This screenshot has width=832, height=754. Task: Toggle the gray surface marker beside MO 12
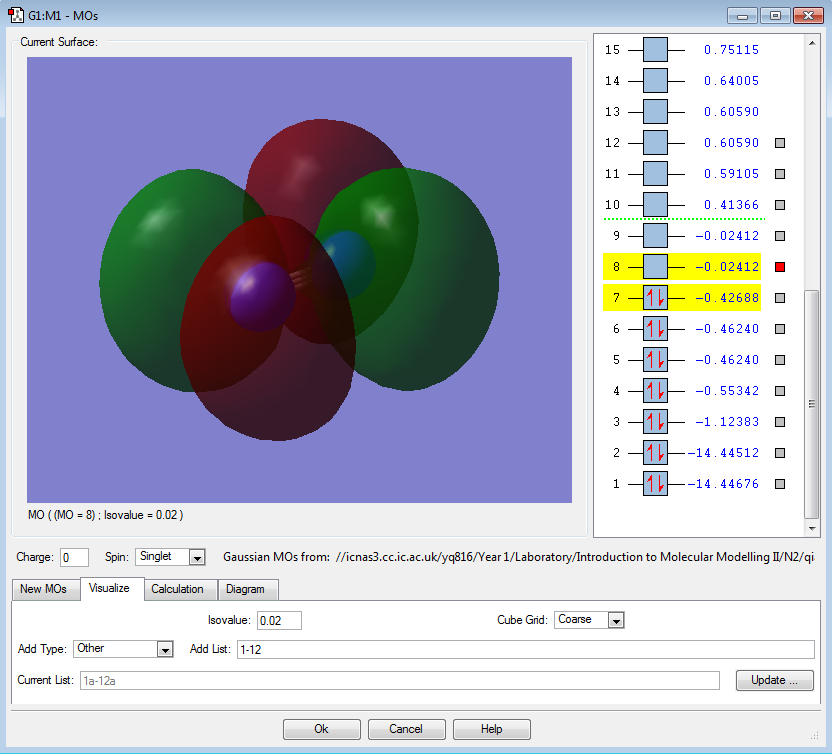tap(780, 143)
